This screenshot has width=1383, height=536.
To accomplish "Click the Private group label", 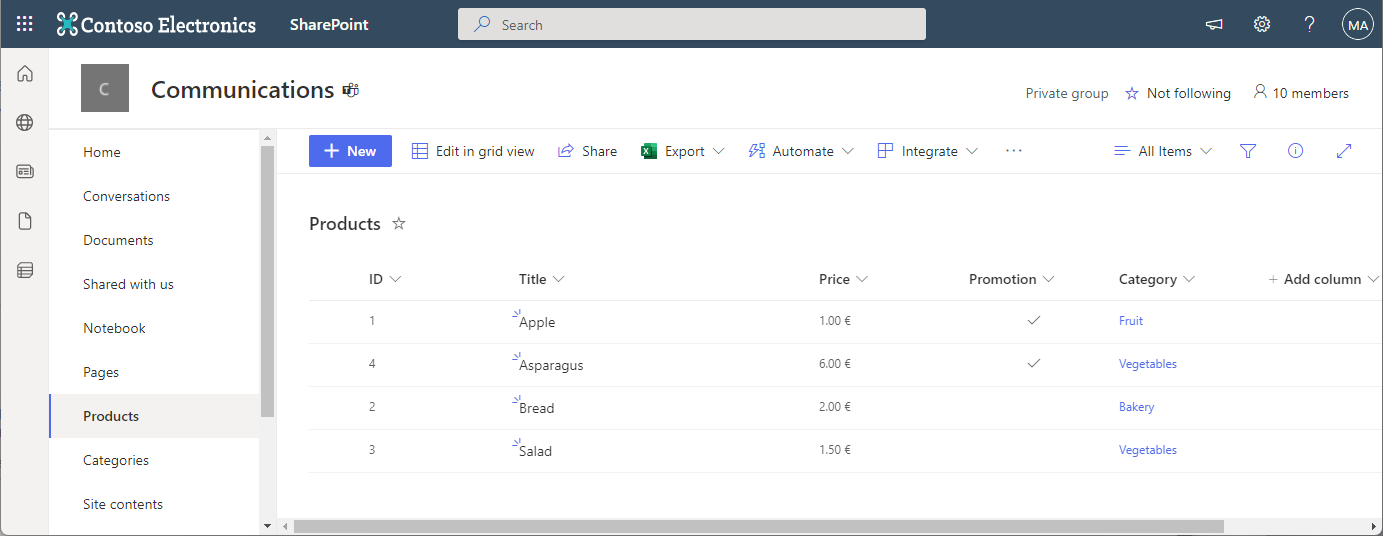I will [x=1067, y=93].
